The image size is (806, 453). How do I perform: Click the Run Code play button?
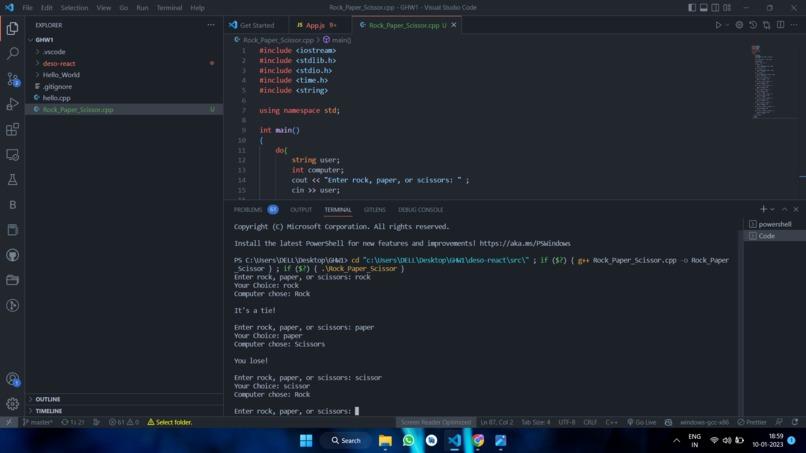(718, 25)
